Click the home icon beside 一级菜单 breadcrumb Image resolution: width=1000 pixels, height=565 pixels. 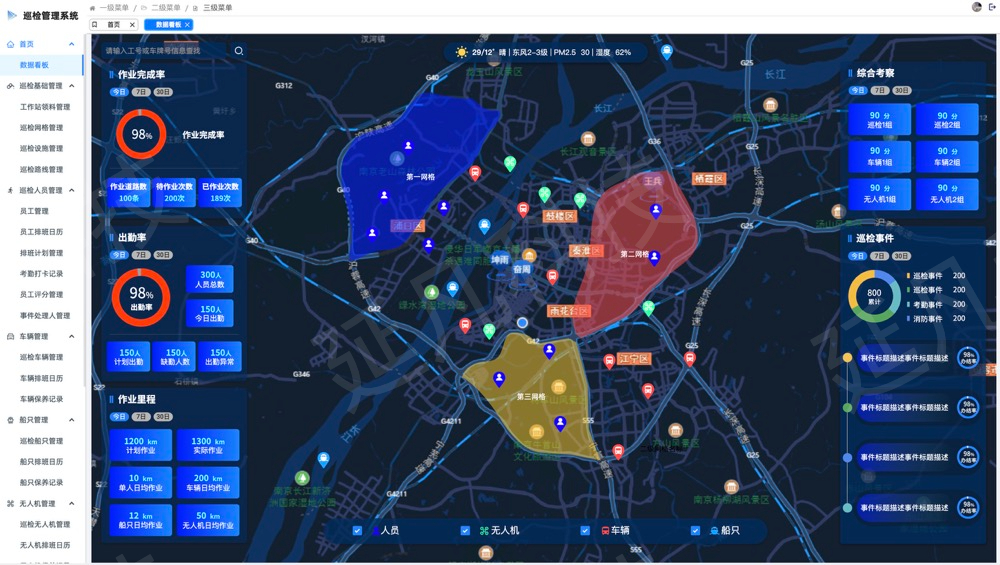[x=93, y=8]
